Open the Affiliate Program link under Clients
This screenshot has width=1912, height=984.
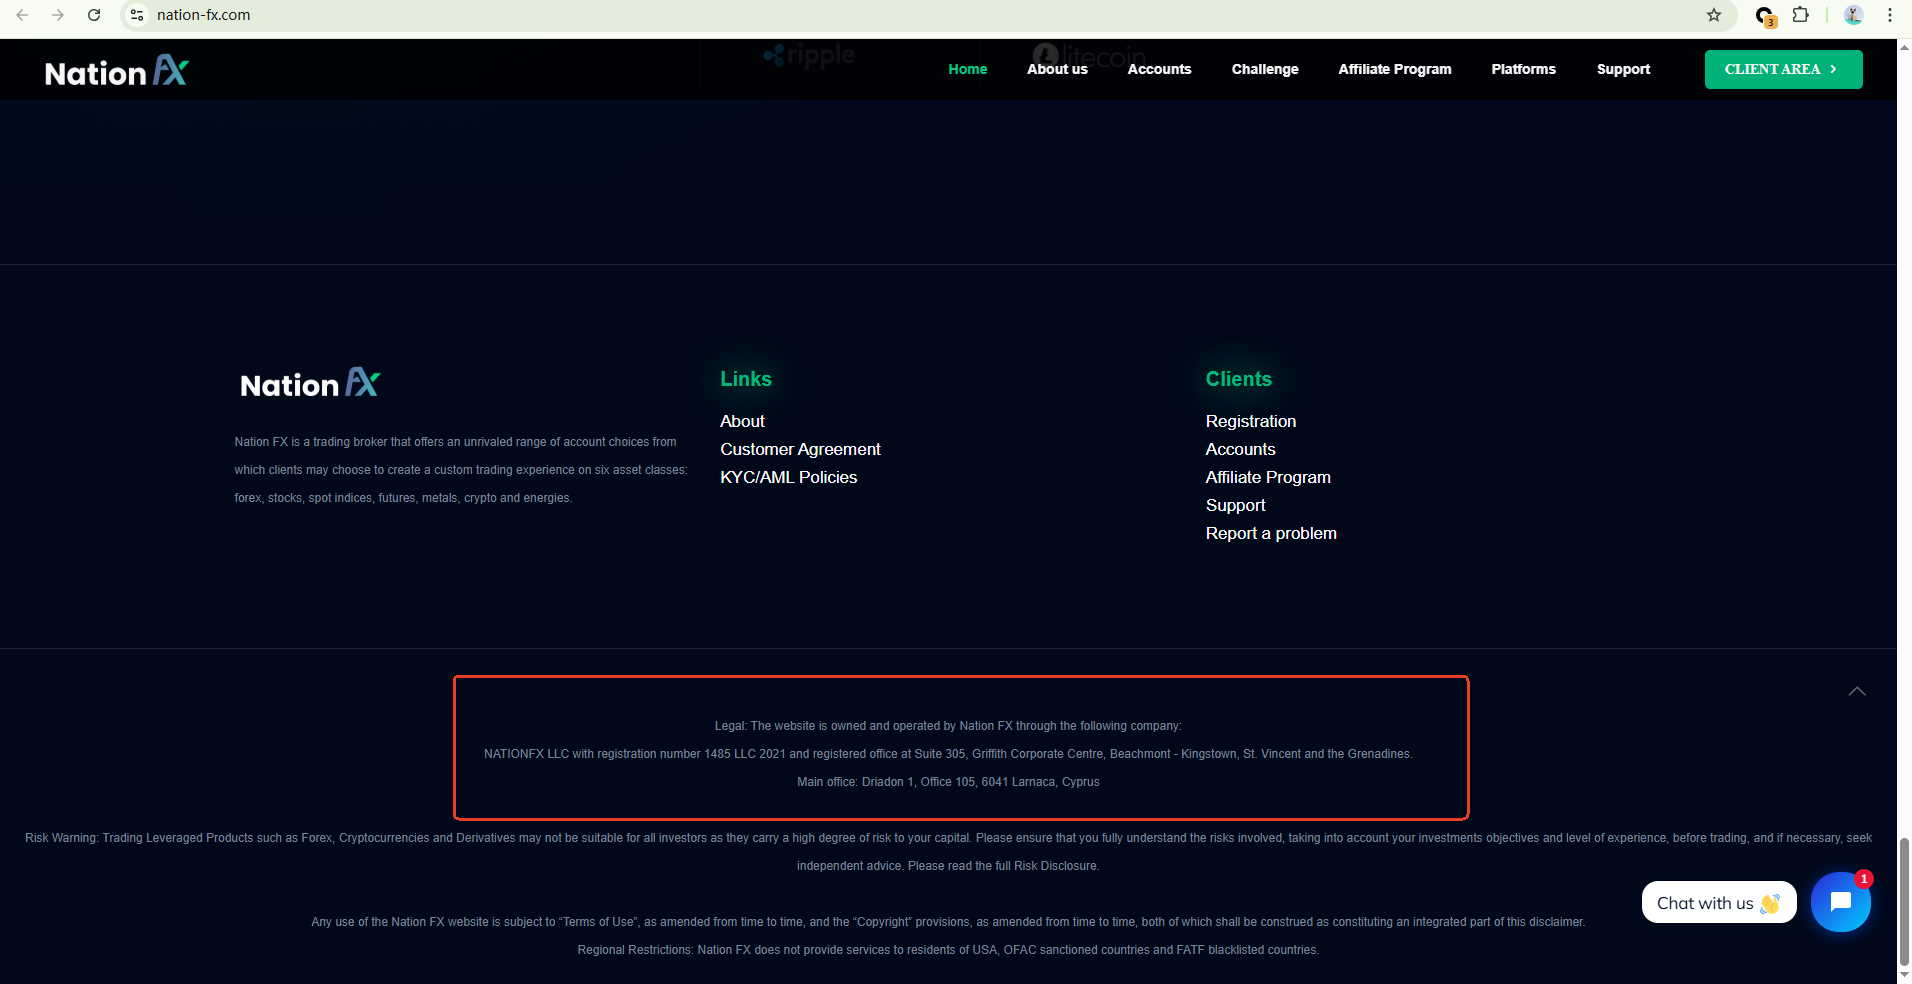1268,477
